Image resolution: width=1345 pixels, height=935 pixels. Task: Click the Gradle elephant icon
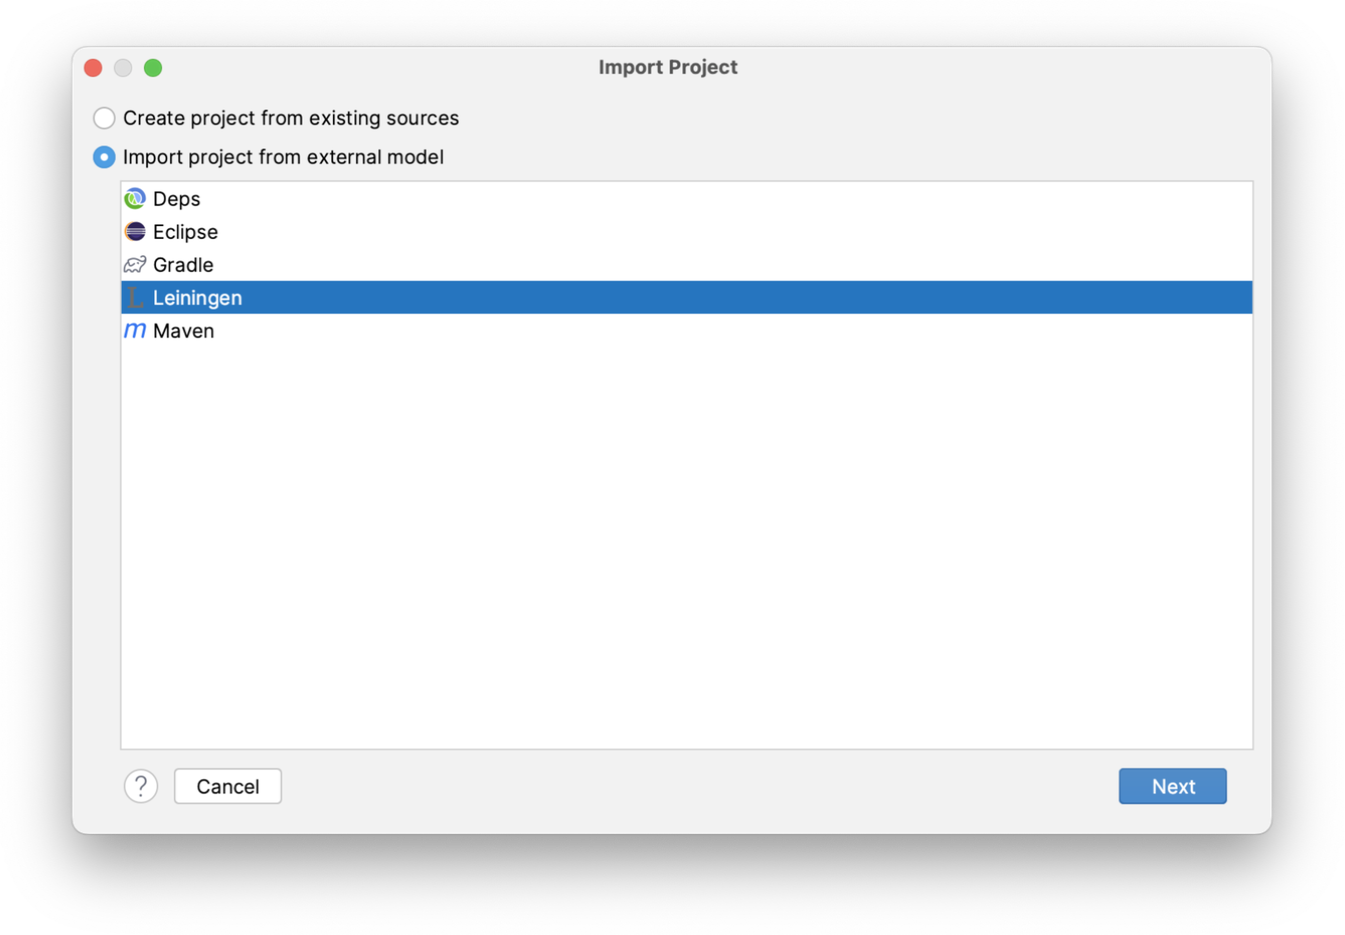click(x=135, y=265)
